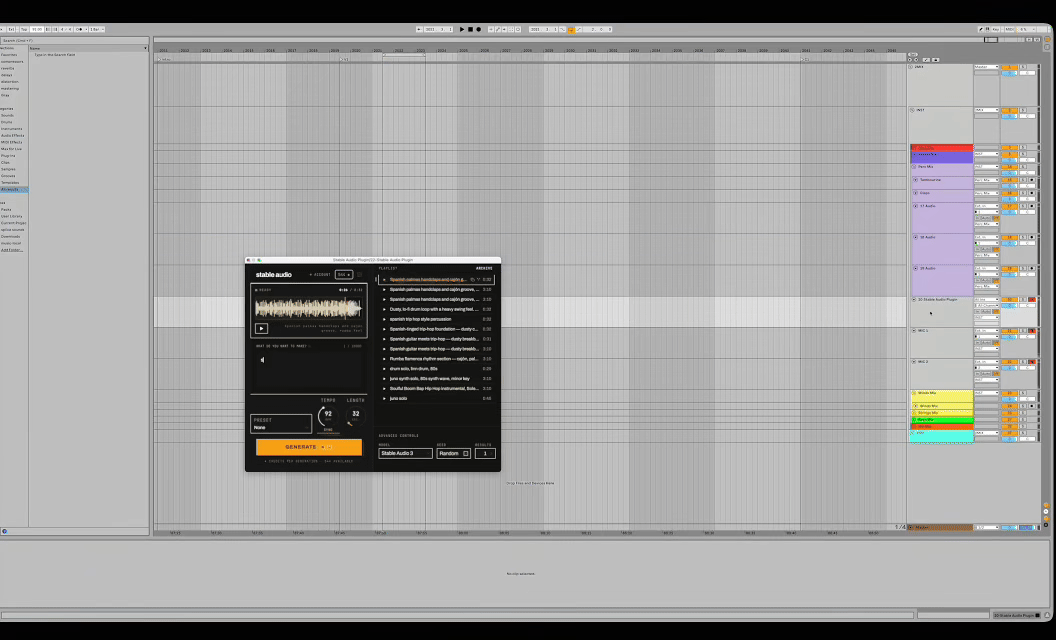Copy prompt icon on first playlist row
The width and height of the screenshot is (1056, 640).
tap(473, 280)
